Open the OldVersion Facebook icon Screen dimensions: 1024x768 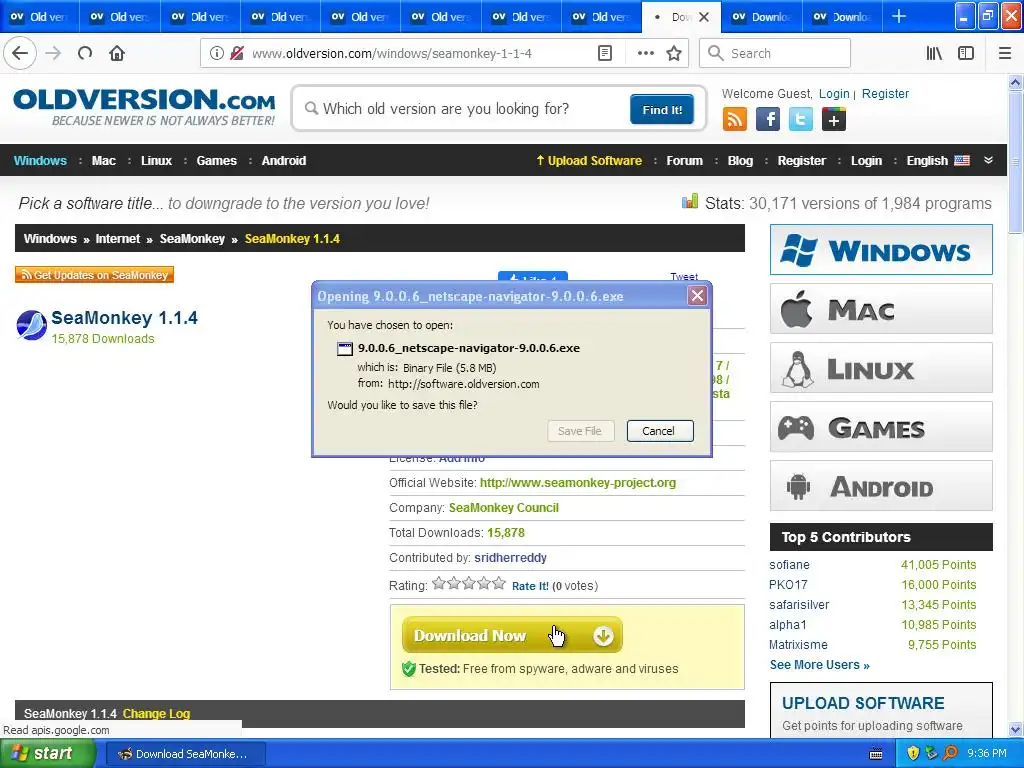(x=767, y=120)
